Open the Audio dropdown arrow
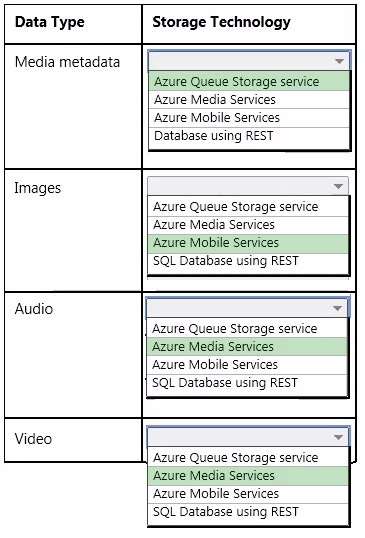This screenshot has height=538, width=365. (x=338, y=308)
